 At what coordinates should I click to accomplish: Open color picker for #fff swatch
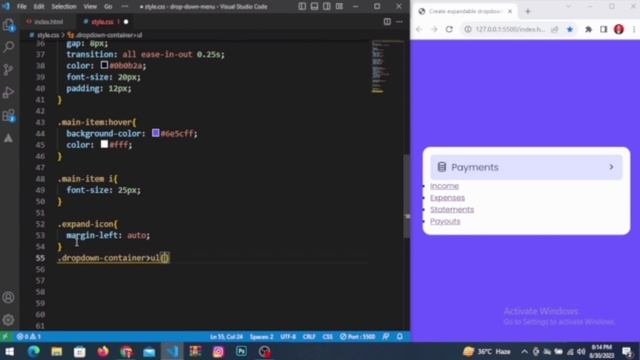[104, 144]
